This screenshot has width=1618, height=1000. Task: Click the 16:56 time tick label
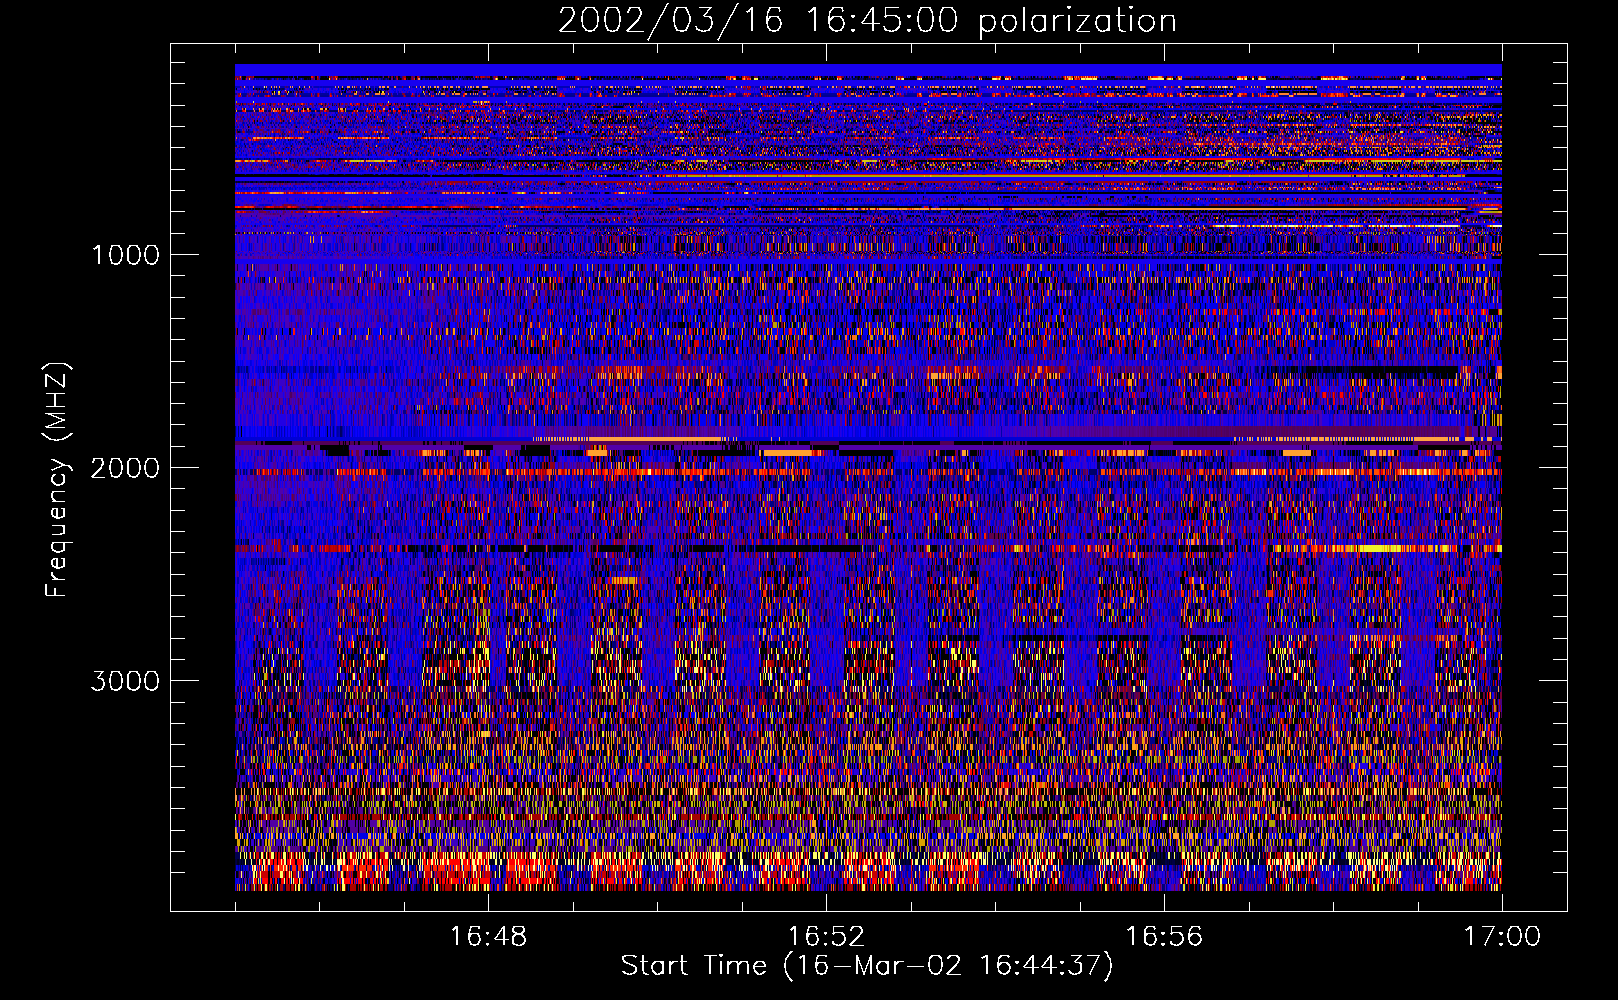tap(1164, 937)
